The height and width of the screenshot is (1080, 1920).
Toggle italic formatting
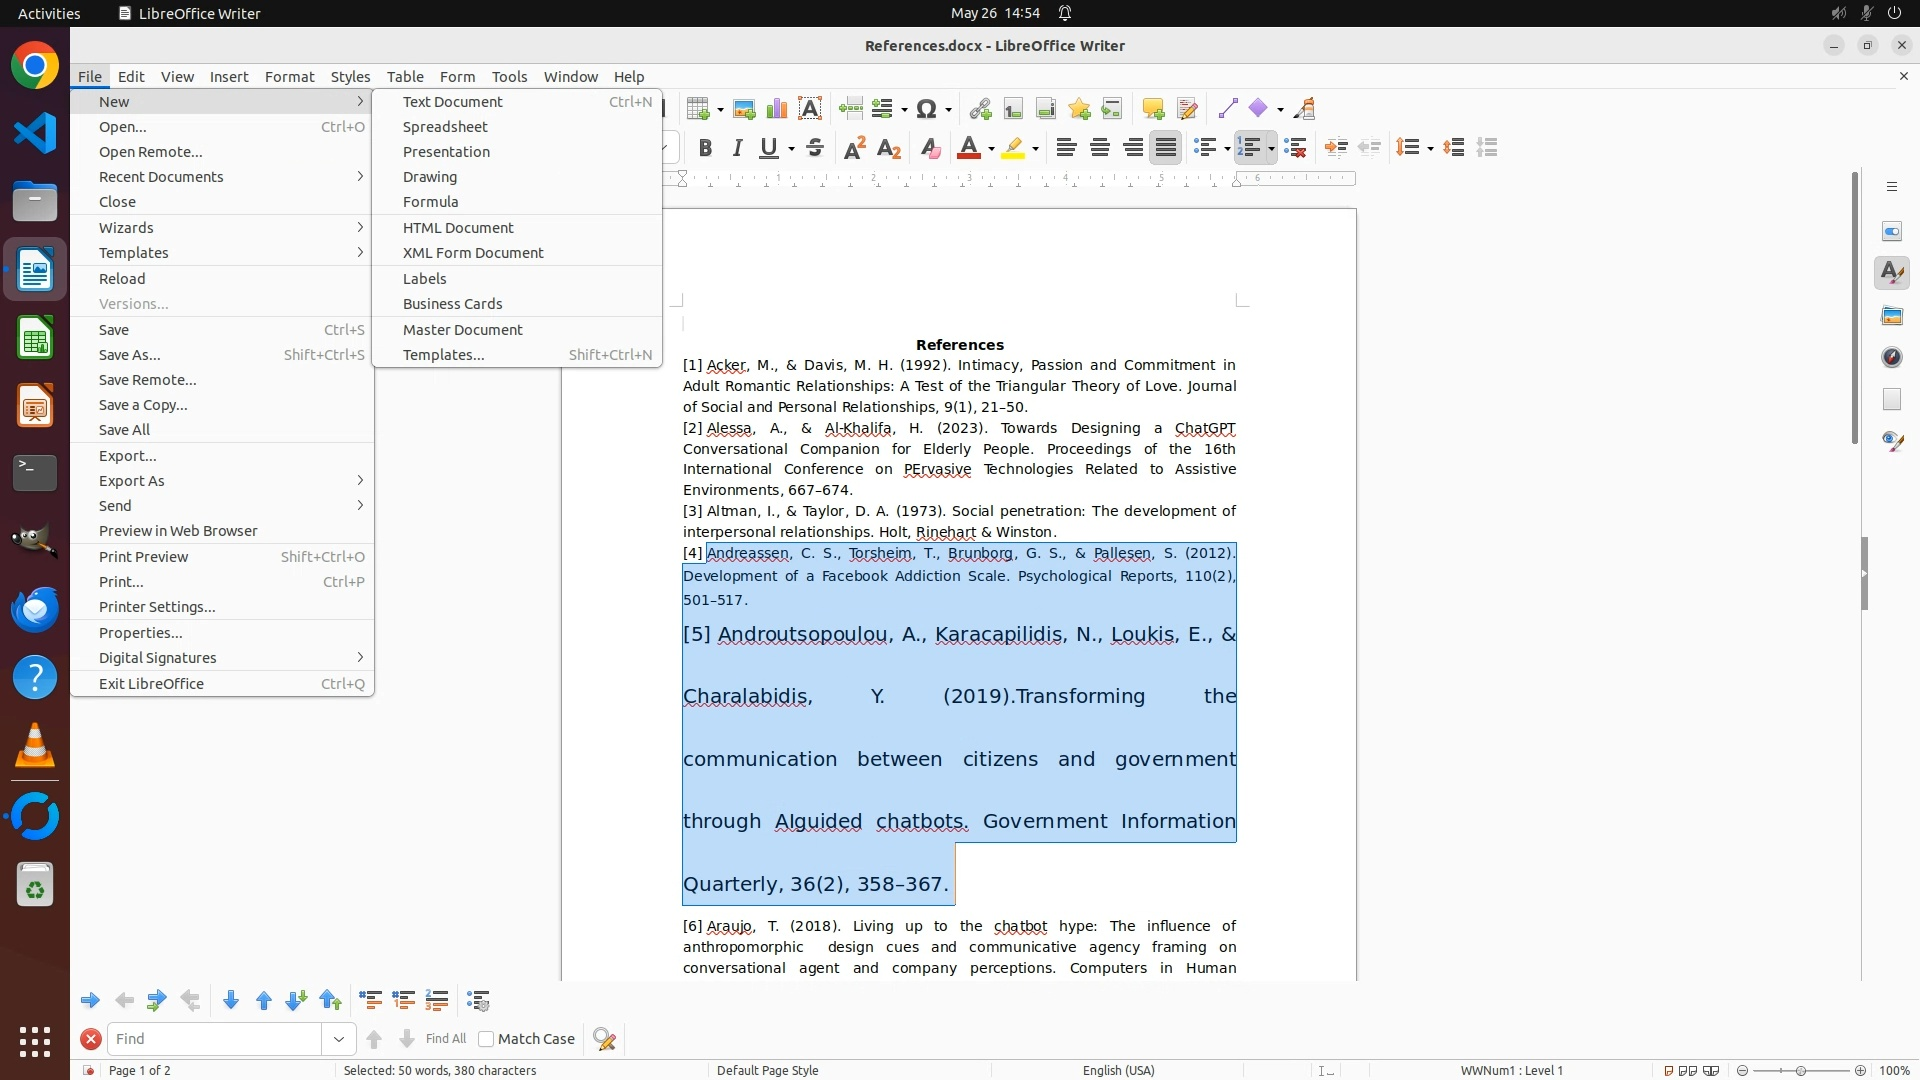pyautogui.click(x=738, y=148)
